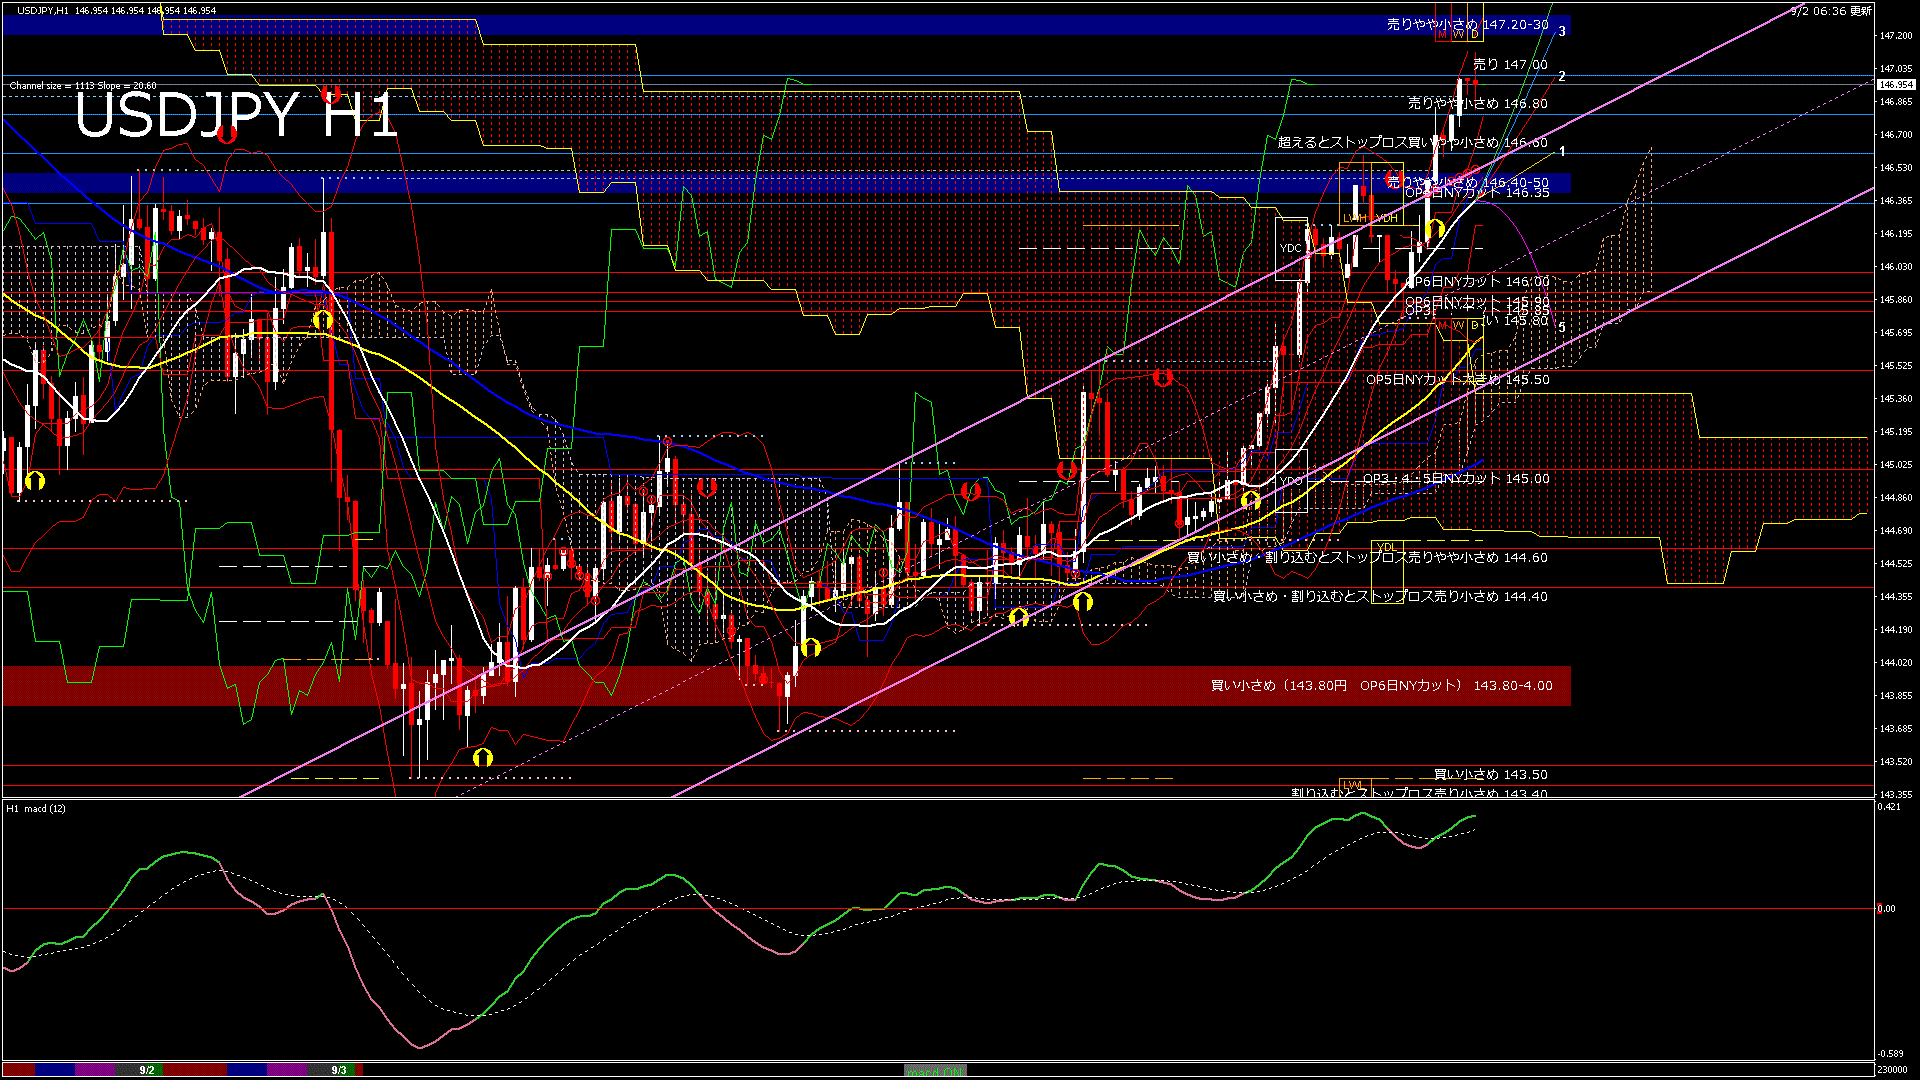Click the "売り 147.00" order label
The image size is (1920, 1080).
[1510, 64]
